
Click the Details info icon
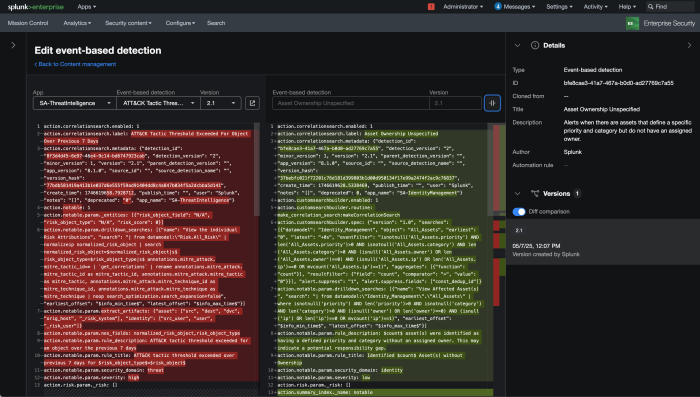click(x=535, y=45)
